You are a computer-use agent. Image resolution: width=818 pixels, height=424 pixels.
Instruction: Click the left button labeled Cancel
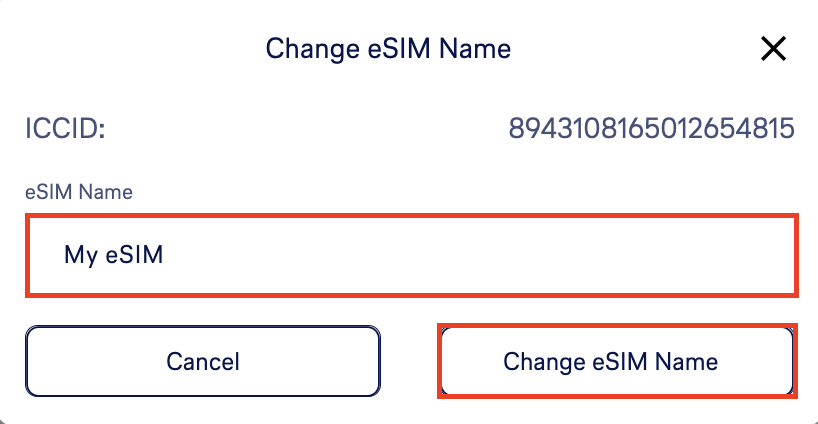click(x=203, y=361)
